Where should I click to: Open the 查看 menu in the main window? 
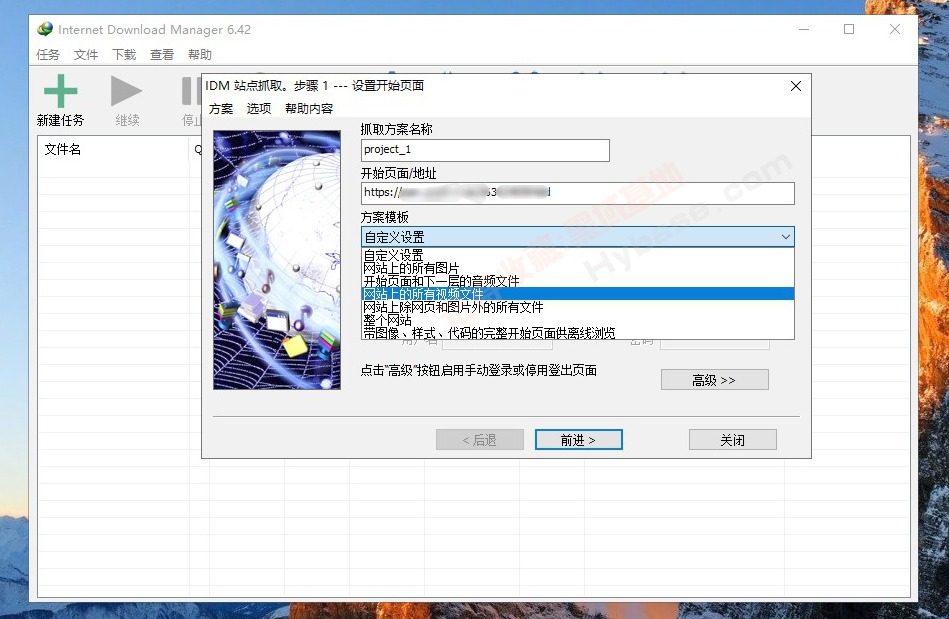pos(162,54)
